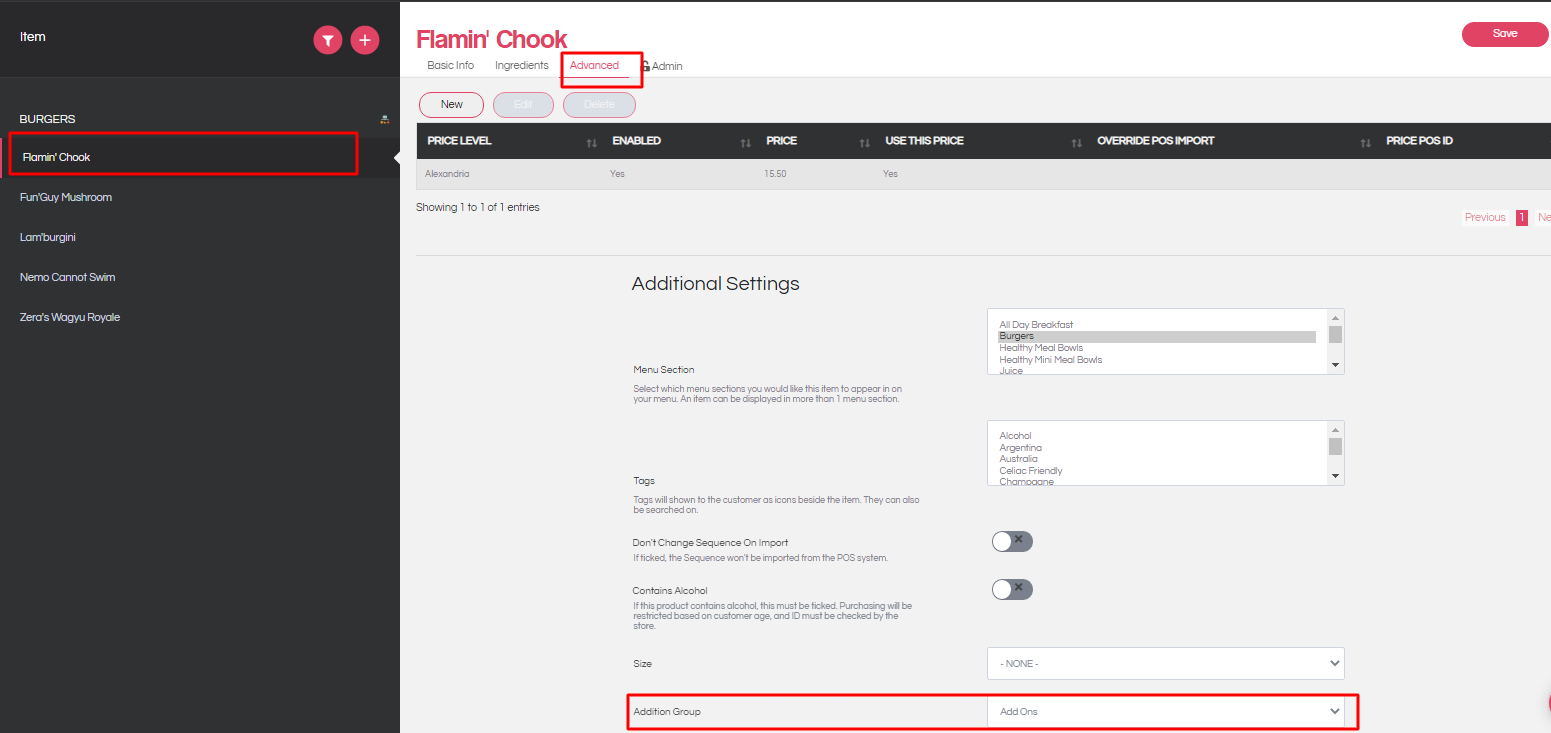1551x733 pixels.
Task: Select the Argentina tag
Action: (x=1157, y=448)
